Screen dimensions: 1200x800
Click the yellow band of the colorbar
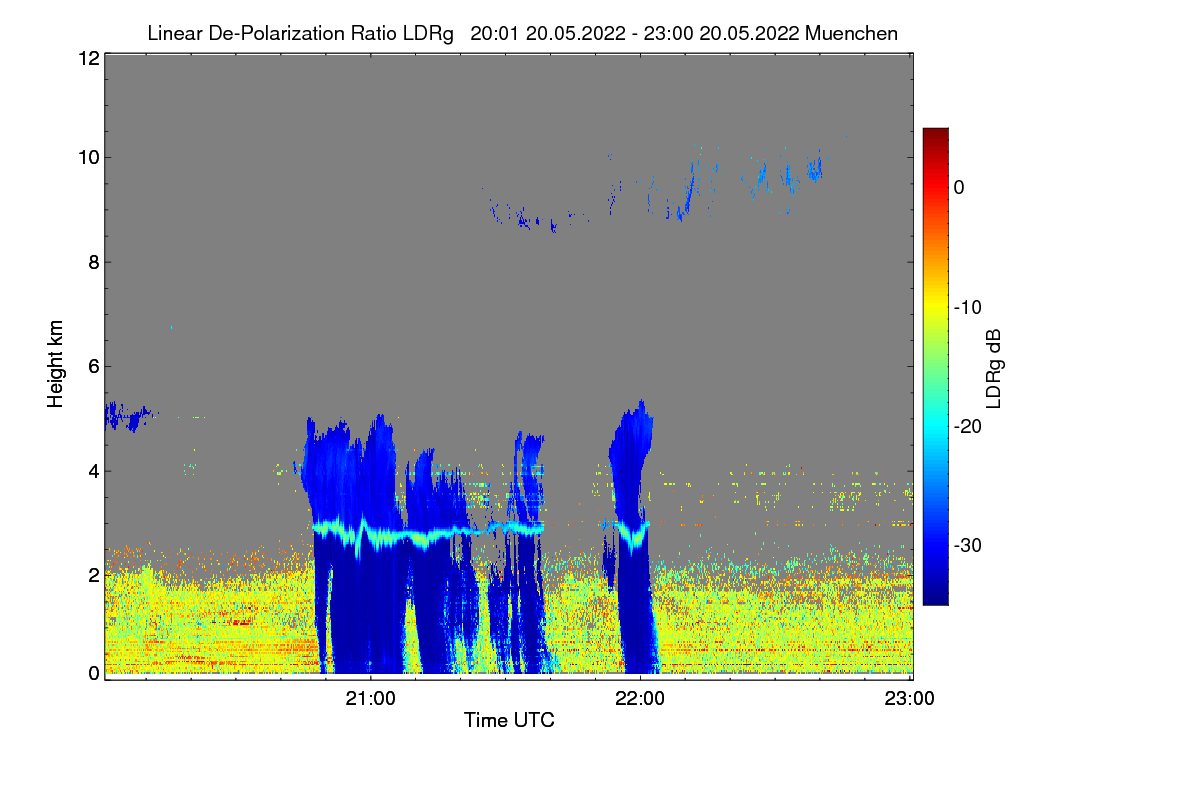[935, 307]
